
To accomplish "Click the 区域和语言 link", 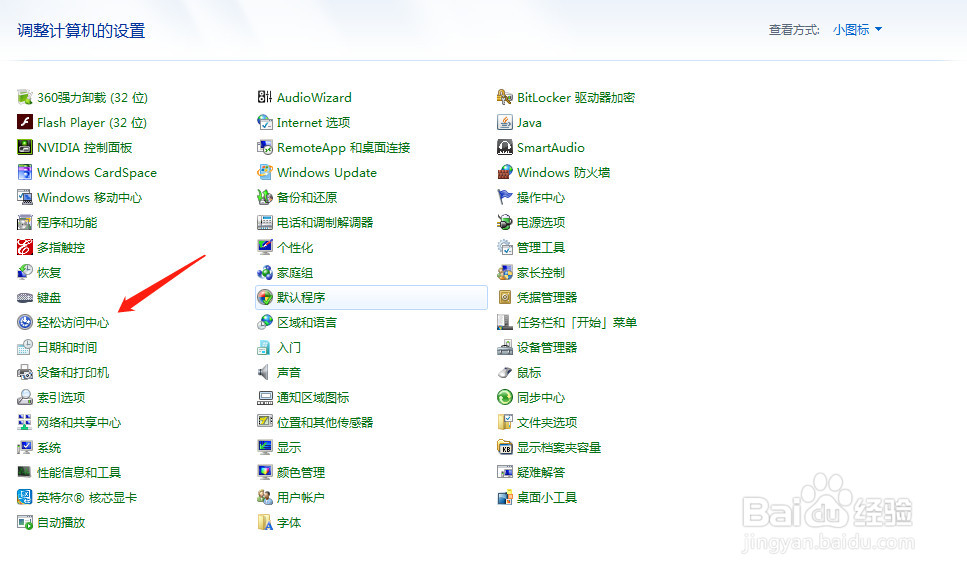I will (307, 323).
